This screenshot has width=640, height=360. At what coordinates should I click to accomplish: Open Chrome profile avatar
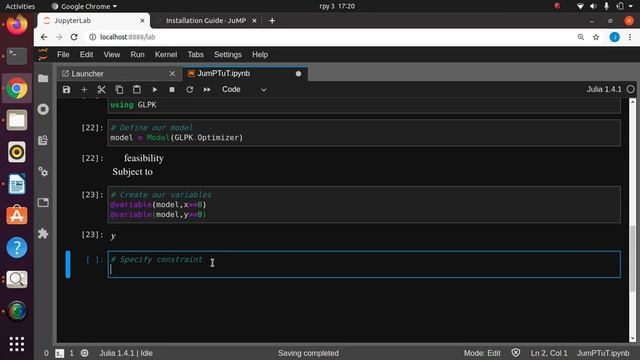614,37
